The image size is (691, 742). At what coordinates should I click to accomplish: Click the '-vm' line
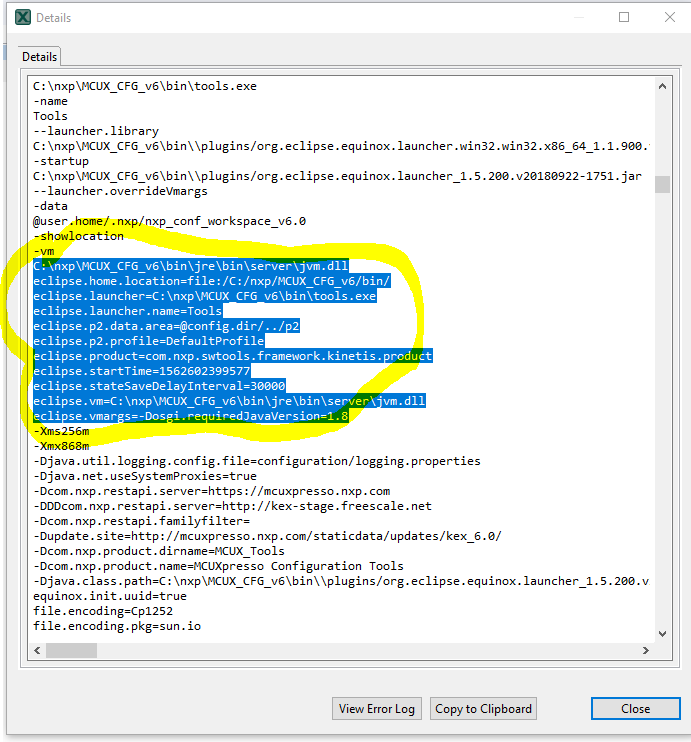coord(44,251)
